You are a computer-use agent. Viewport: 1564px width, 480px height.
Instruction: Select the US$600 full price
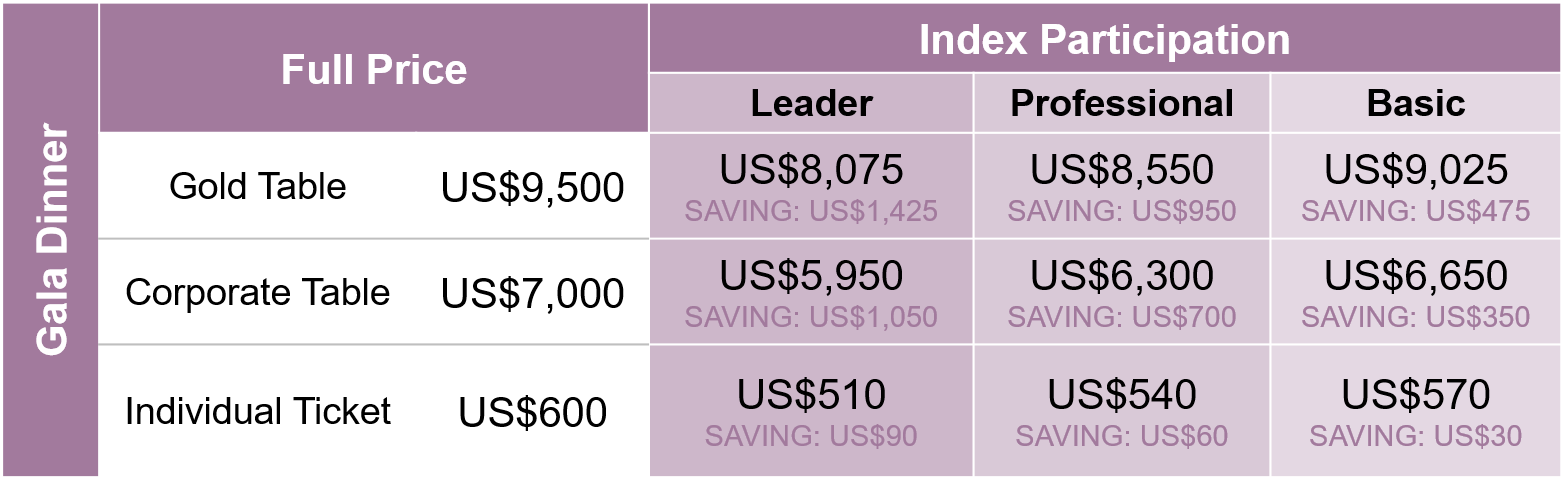coord(532,412)
